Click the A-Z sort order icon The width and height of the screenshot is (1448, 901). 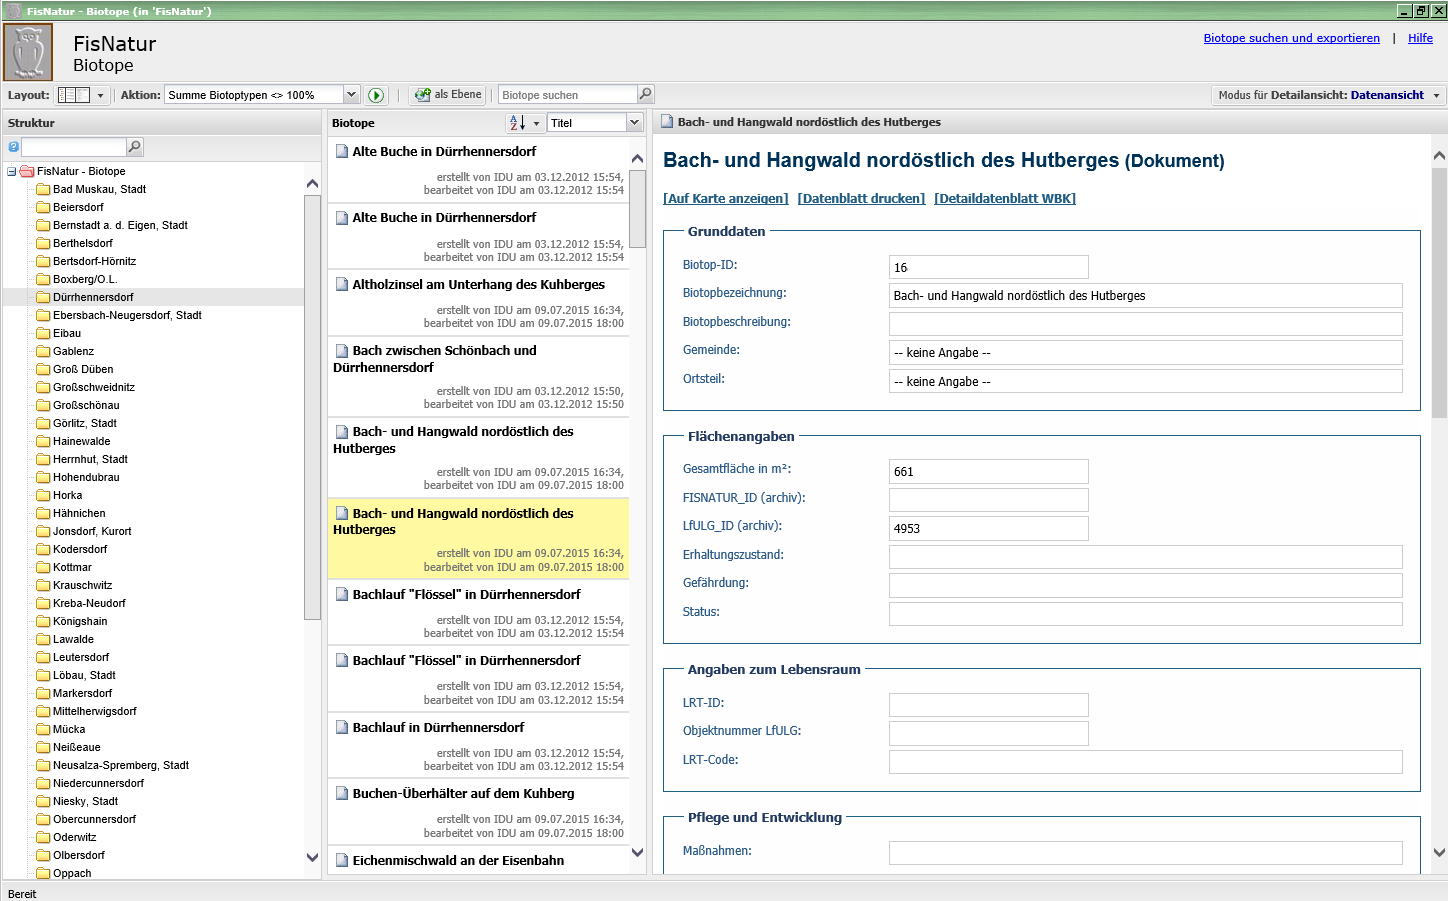(517, 122)
